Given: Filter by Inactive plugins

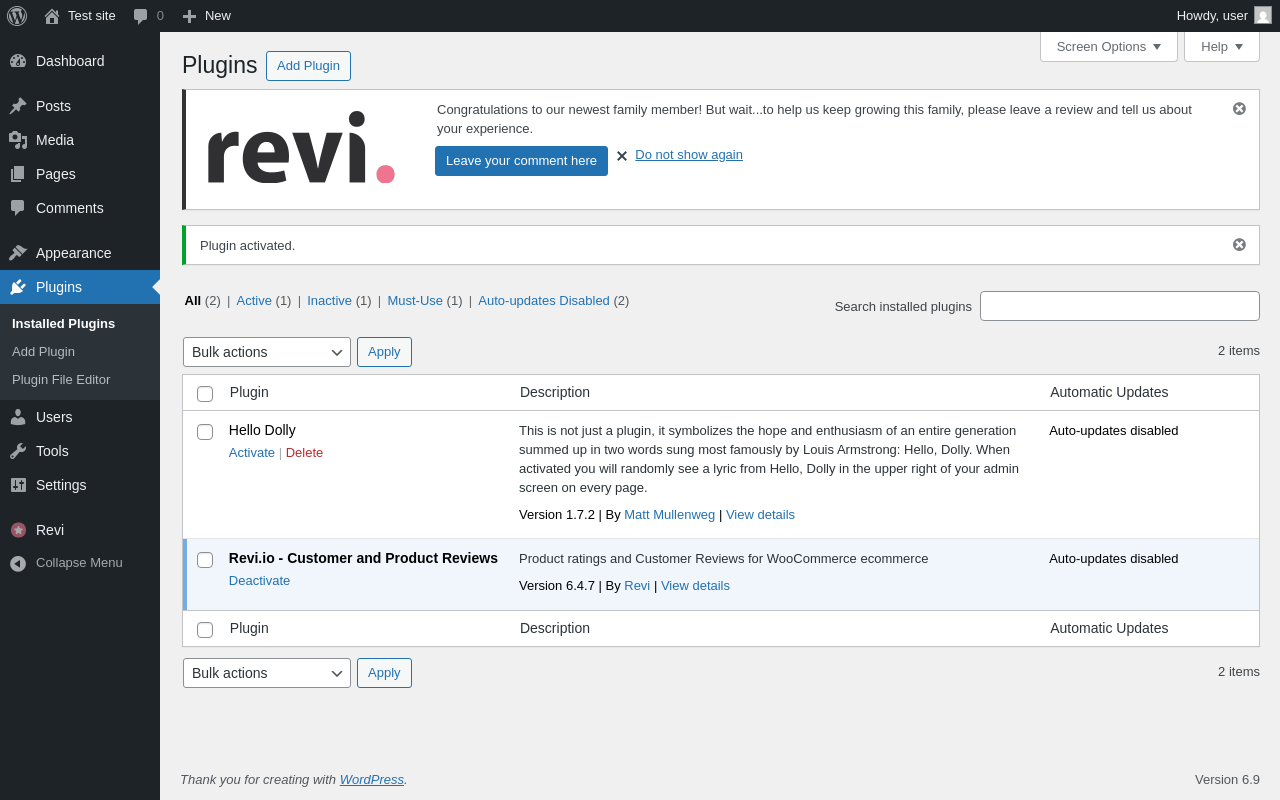Looking at the screenshot, I should [329, 300].
